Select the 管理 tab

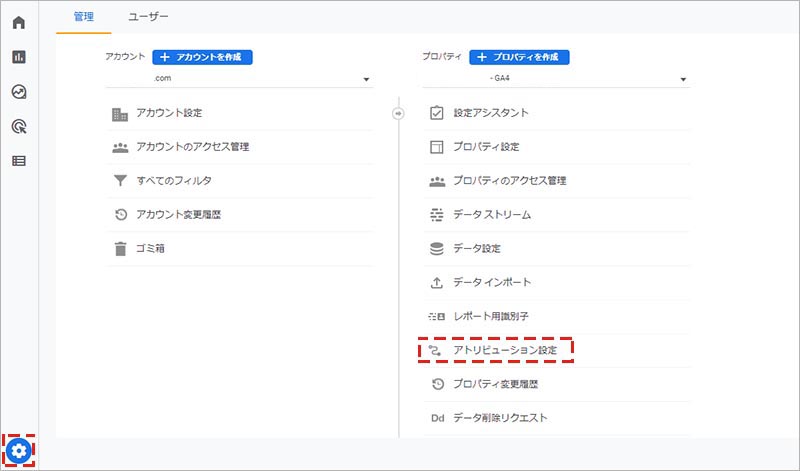[x=84, y=17]
